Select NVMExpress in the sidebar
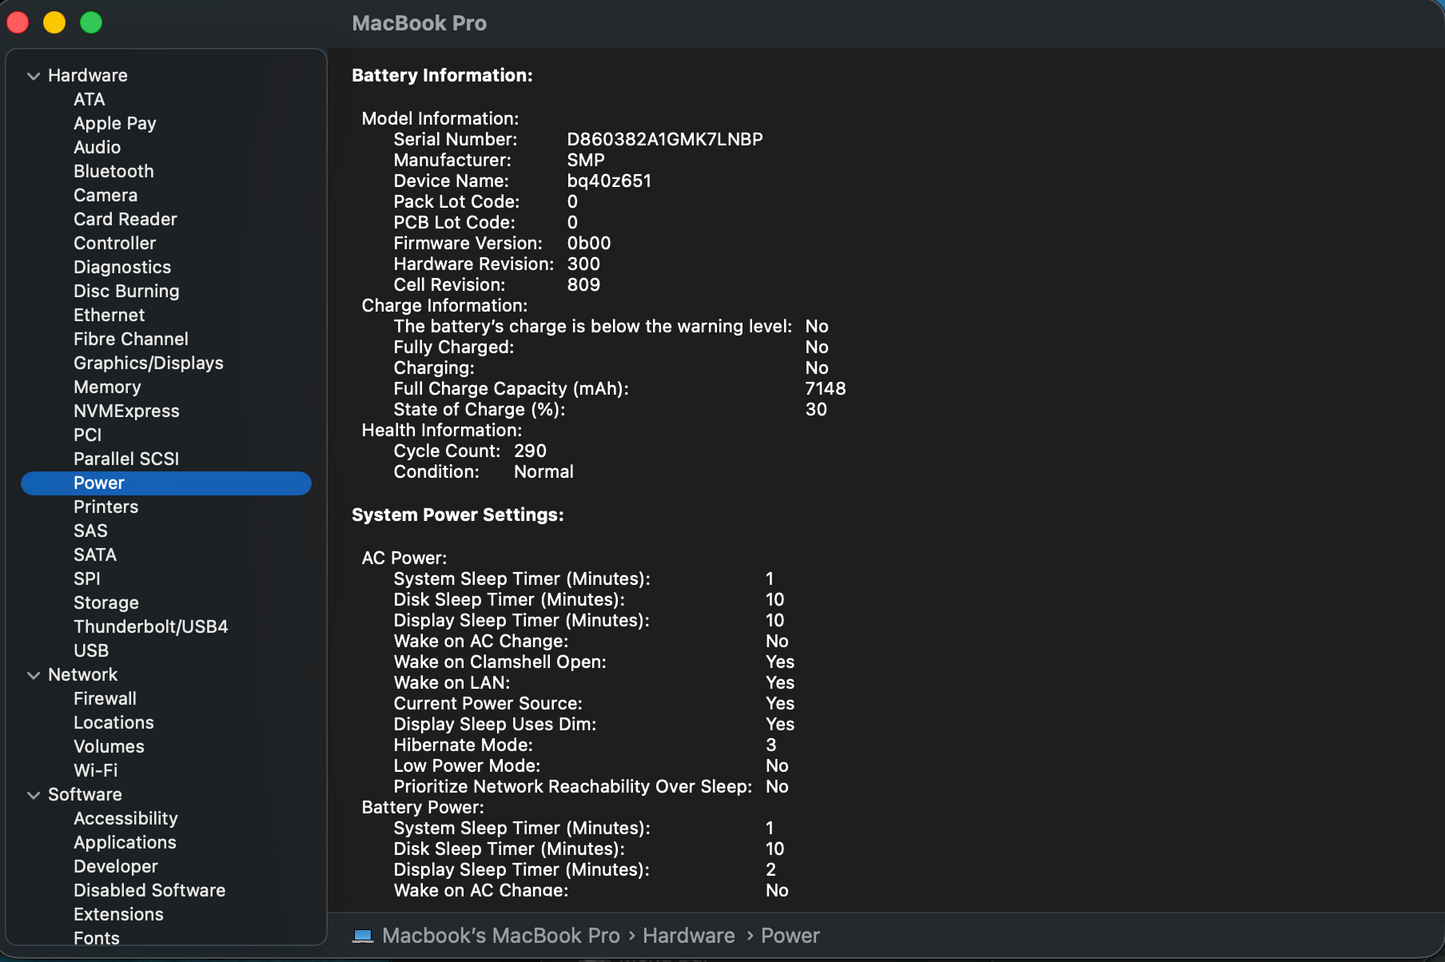The width and height of the screenshot is (1445, 962). tap(126, 411)
